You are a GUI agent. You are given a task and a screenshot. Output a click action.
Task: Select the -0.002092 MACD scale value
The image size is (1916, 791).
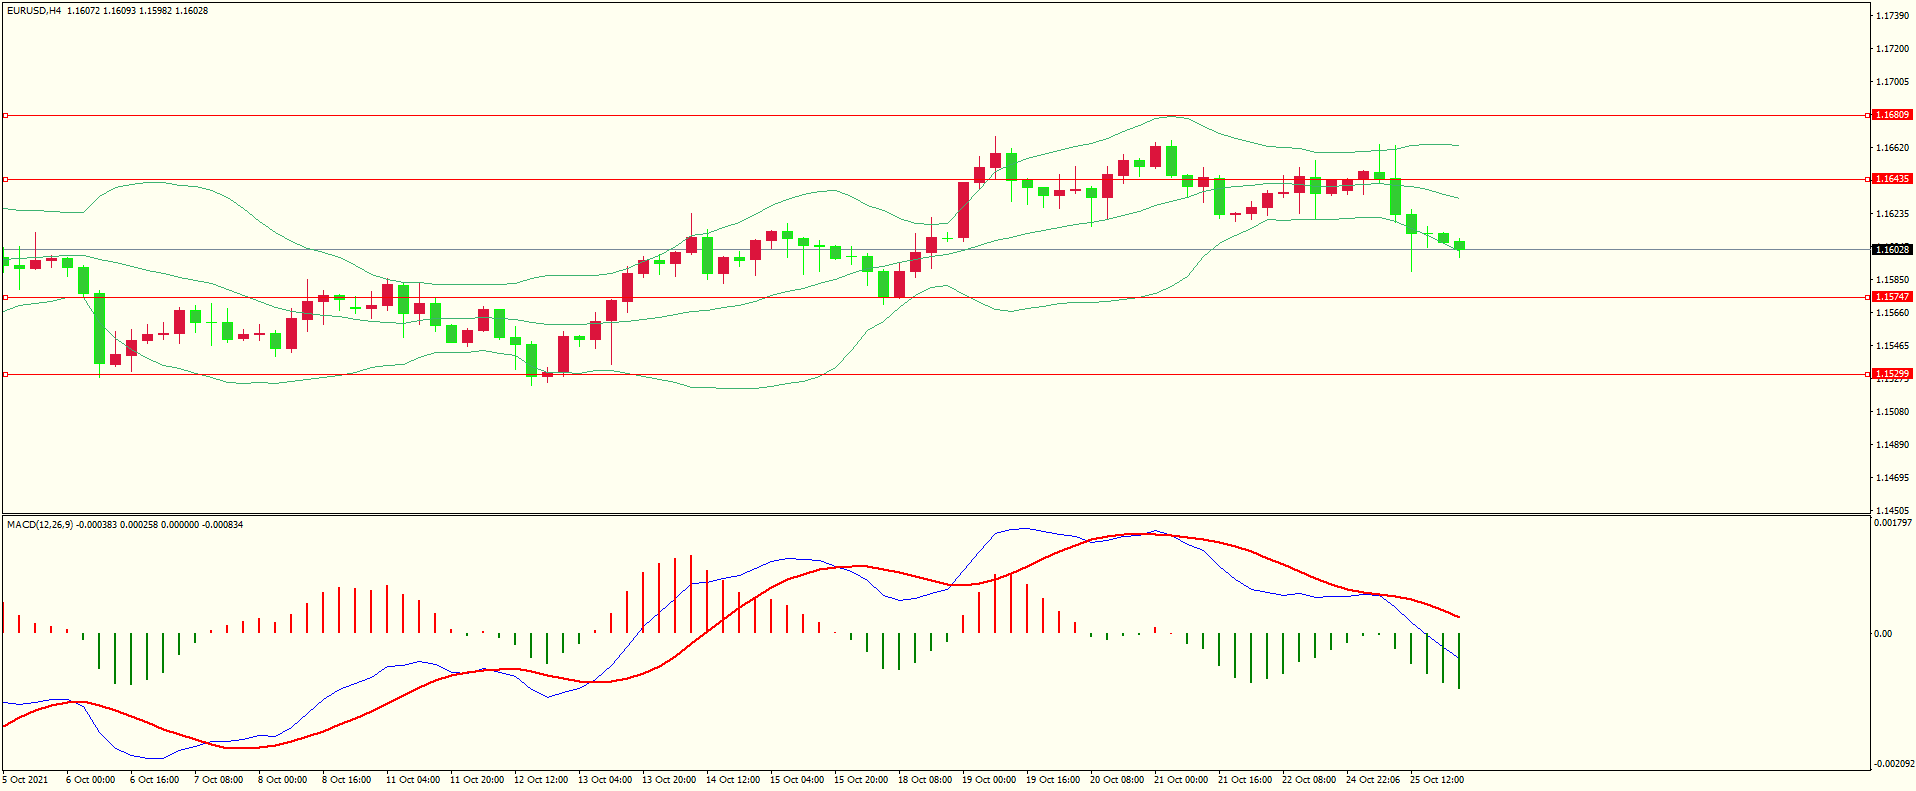point(1893,764)
